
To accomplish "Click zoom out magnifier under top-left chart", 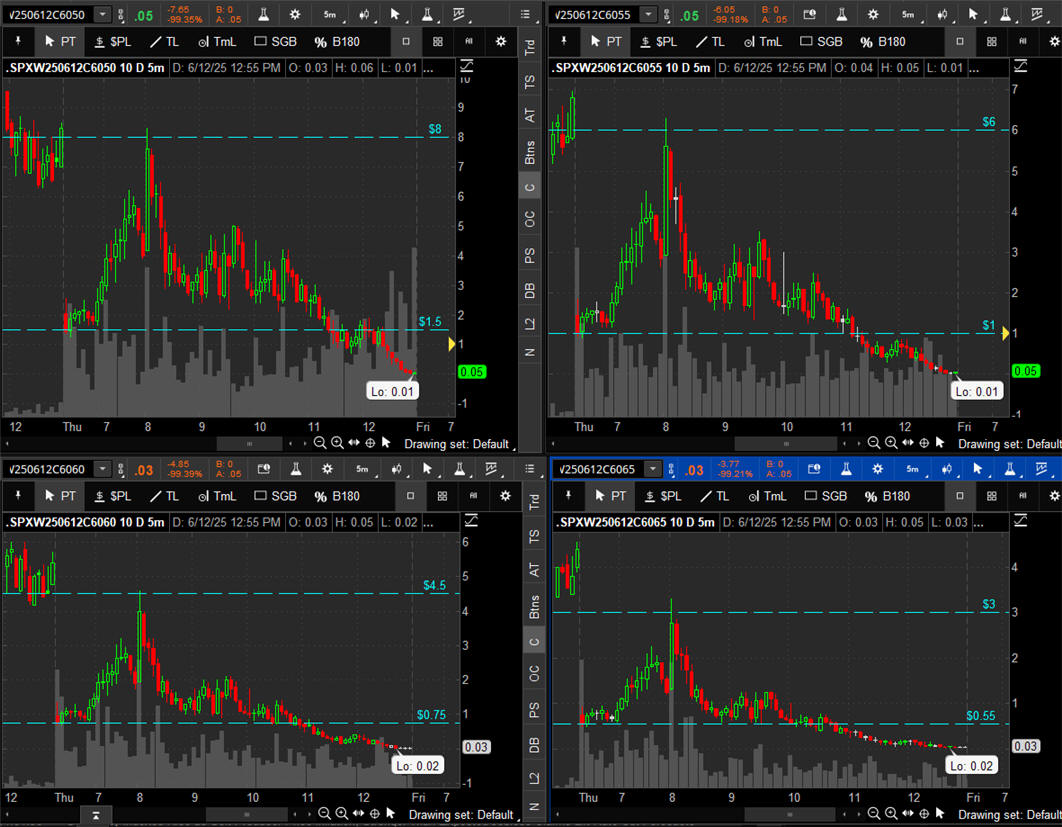I will pyautogui.click(x=320, y=443).
